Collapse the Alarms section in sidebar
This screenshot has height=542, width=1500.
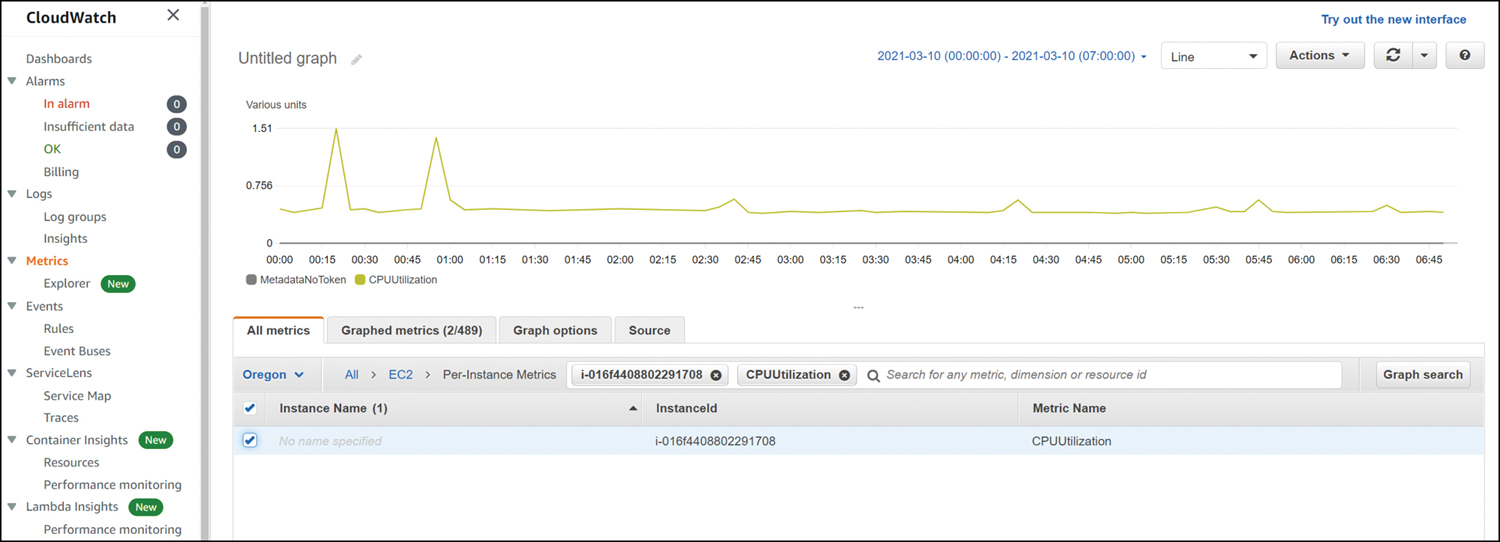(12, 81)
